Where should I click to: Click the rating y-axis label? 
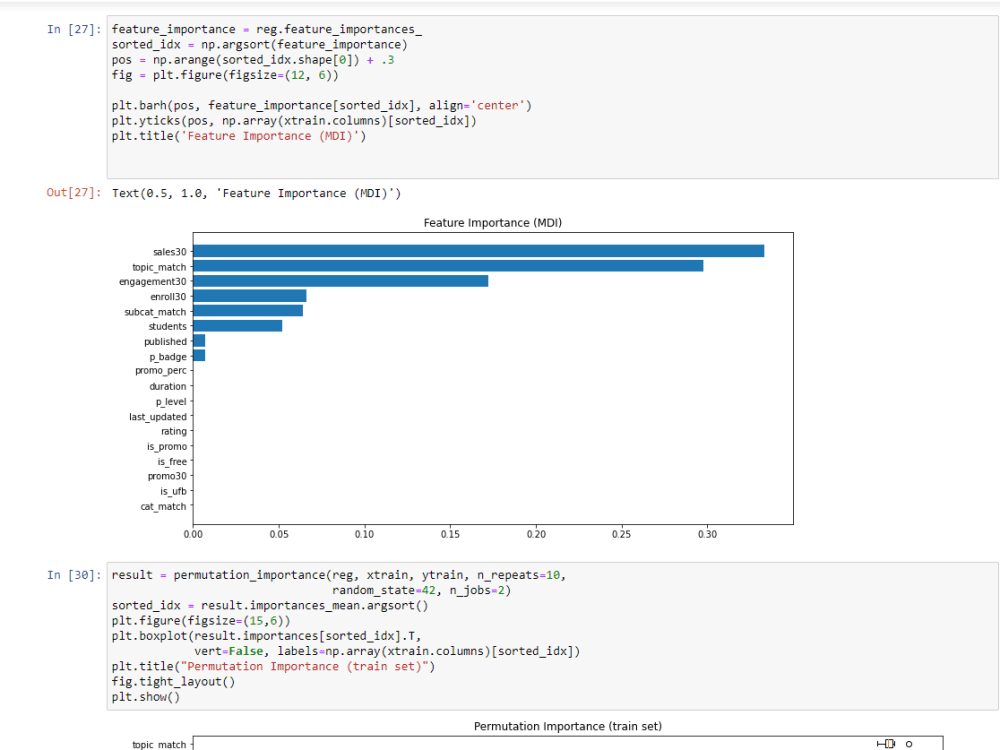173,432
